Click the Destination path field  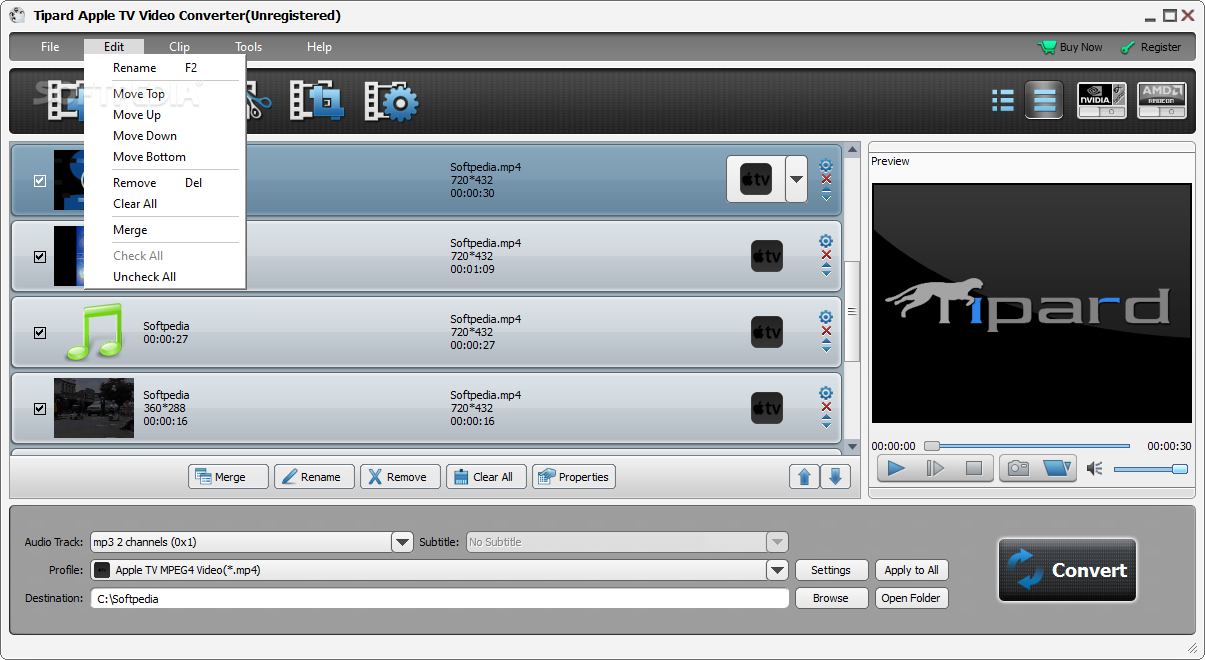pyautogui.click(x=440, y=598)
